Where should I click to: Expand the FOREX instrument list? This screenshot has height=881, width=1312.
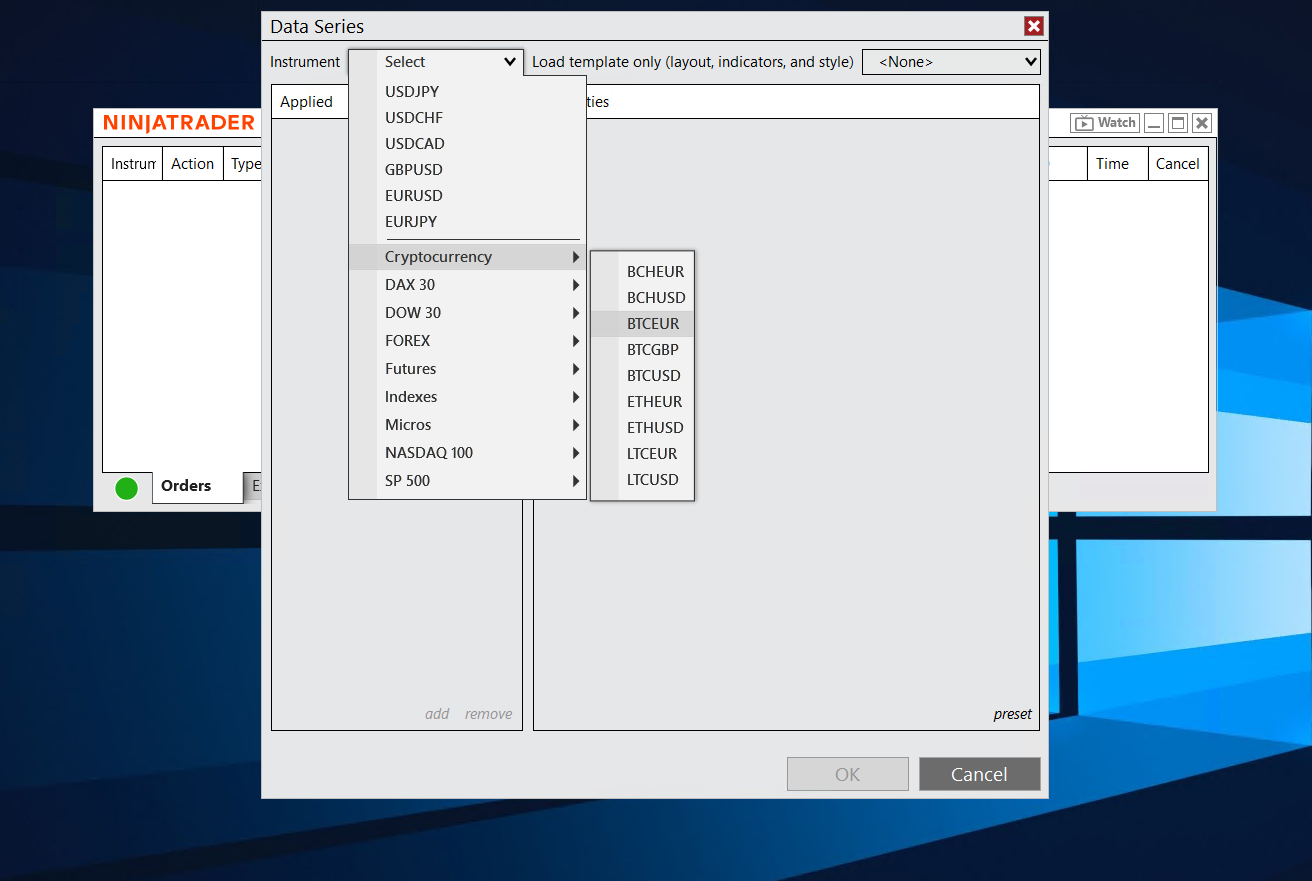[467, 341]
